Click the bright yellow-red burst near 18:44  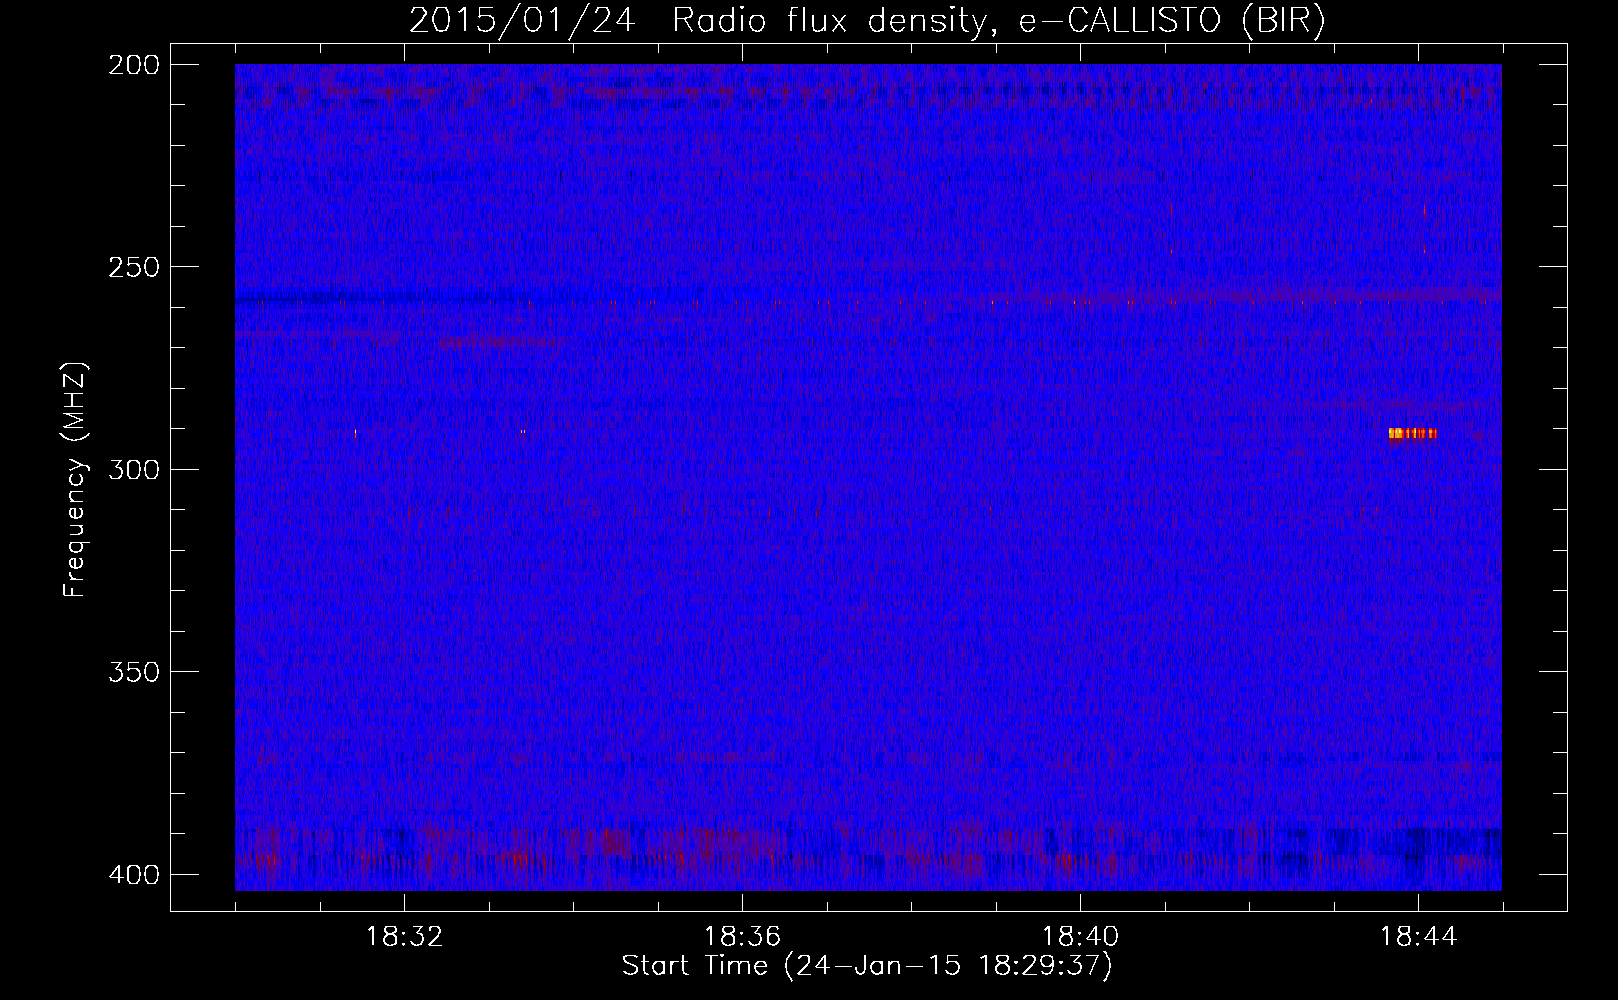pos(1413,433)
